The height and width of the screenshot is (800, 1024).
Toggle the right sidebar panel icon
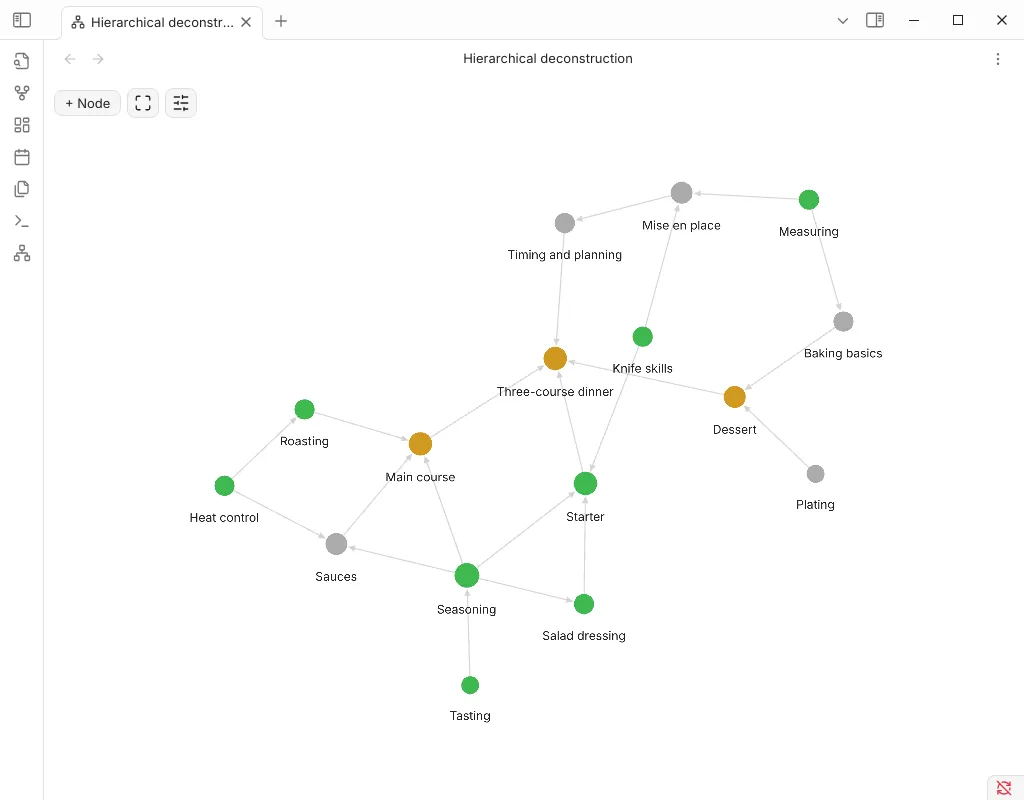pos(875,20)
